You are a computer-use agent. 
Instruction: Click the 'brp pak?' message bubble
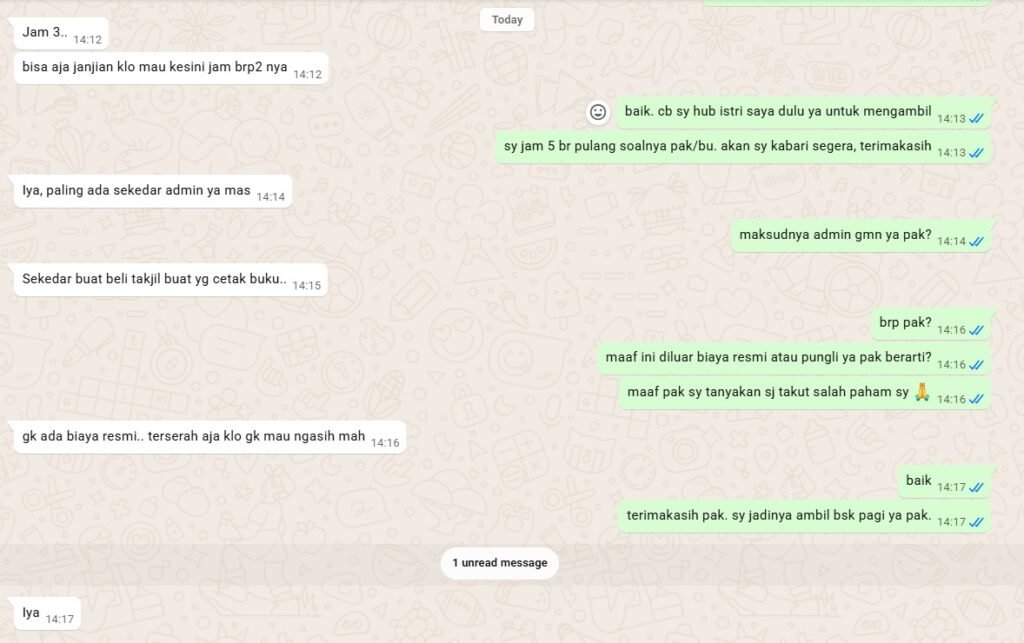point(931,324)
